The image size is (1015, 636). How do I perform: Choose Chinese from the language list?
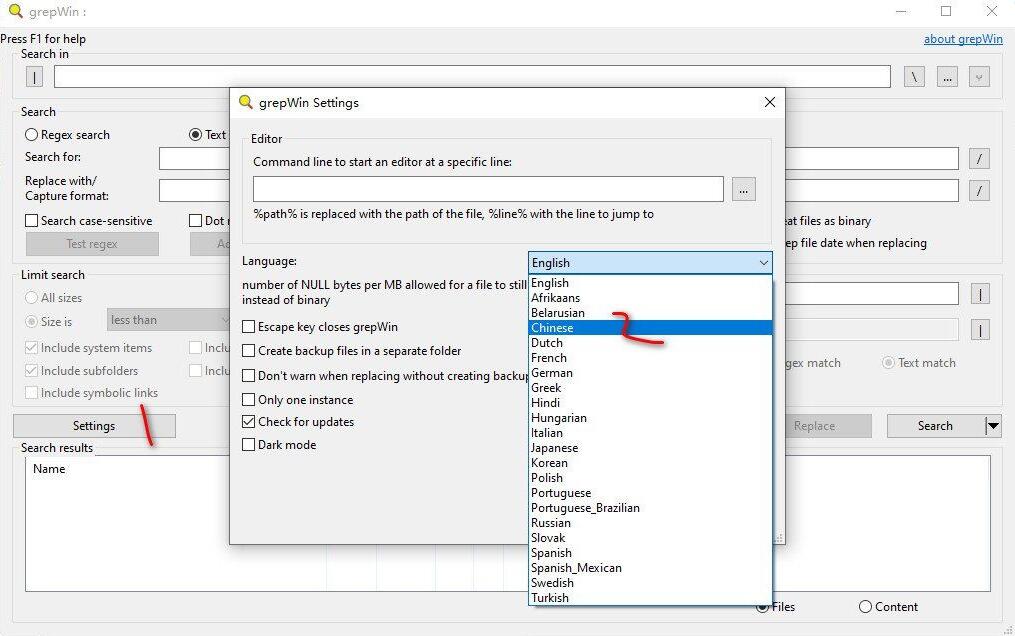[552, 328]
